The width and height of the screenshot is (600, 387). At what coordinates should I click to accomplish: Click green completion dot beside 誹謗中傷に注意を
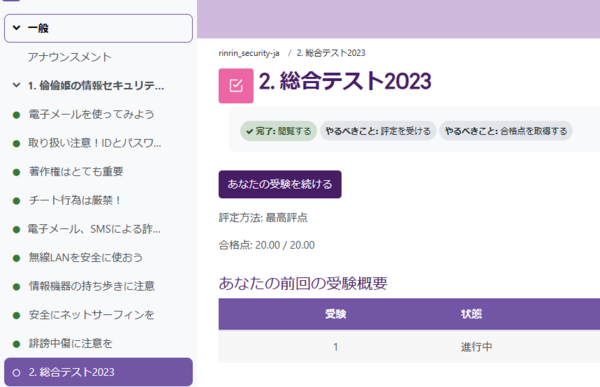16,344
